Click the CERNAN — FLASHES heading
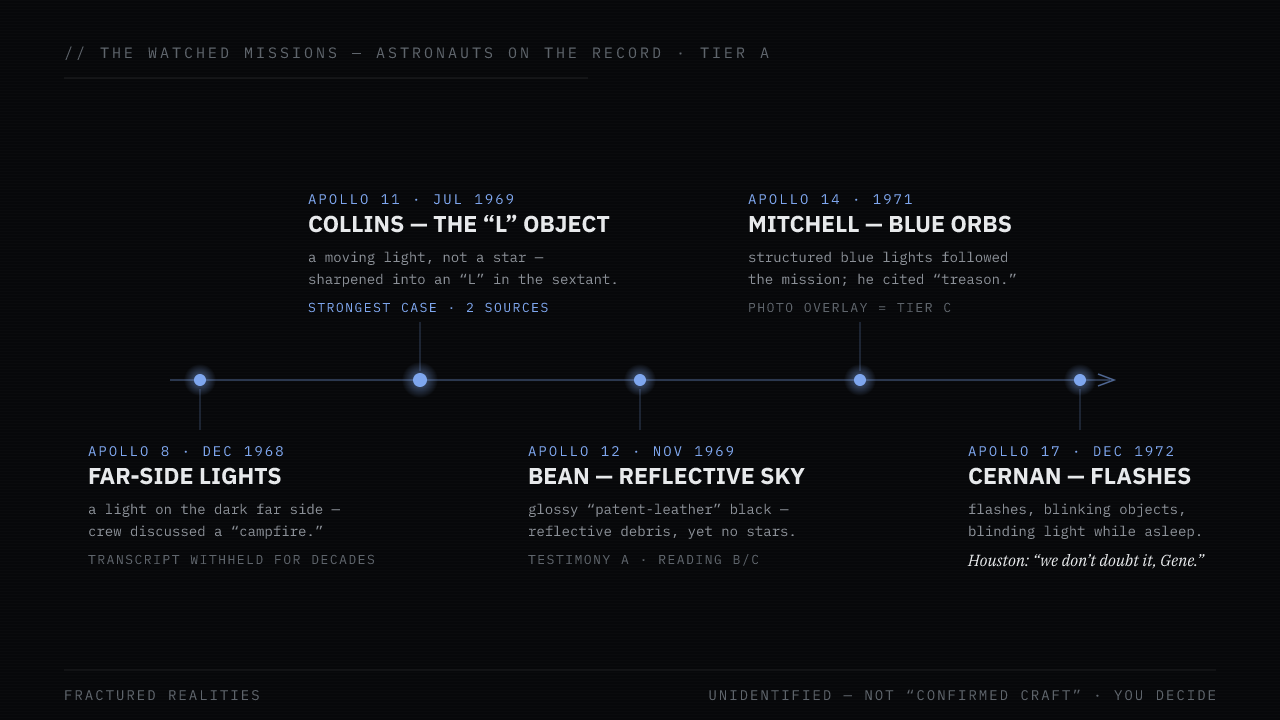The height and width of the screenshot is (720, 1280). [1079, 476]
